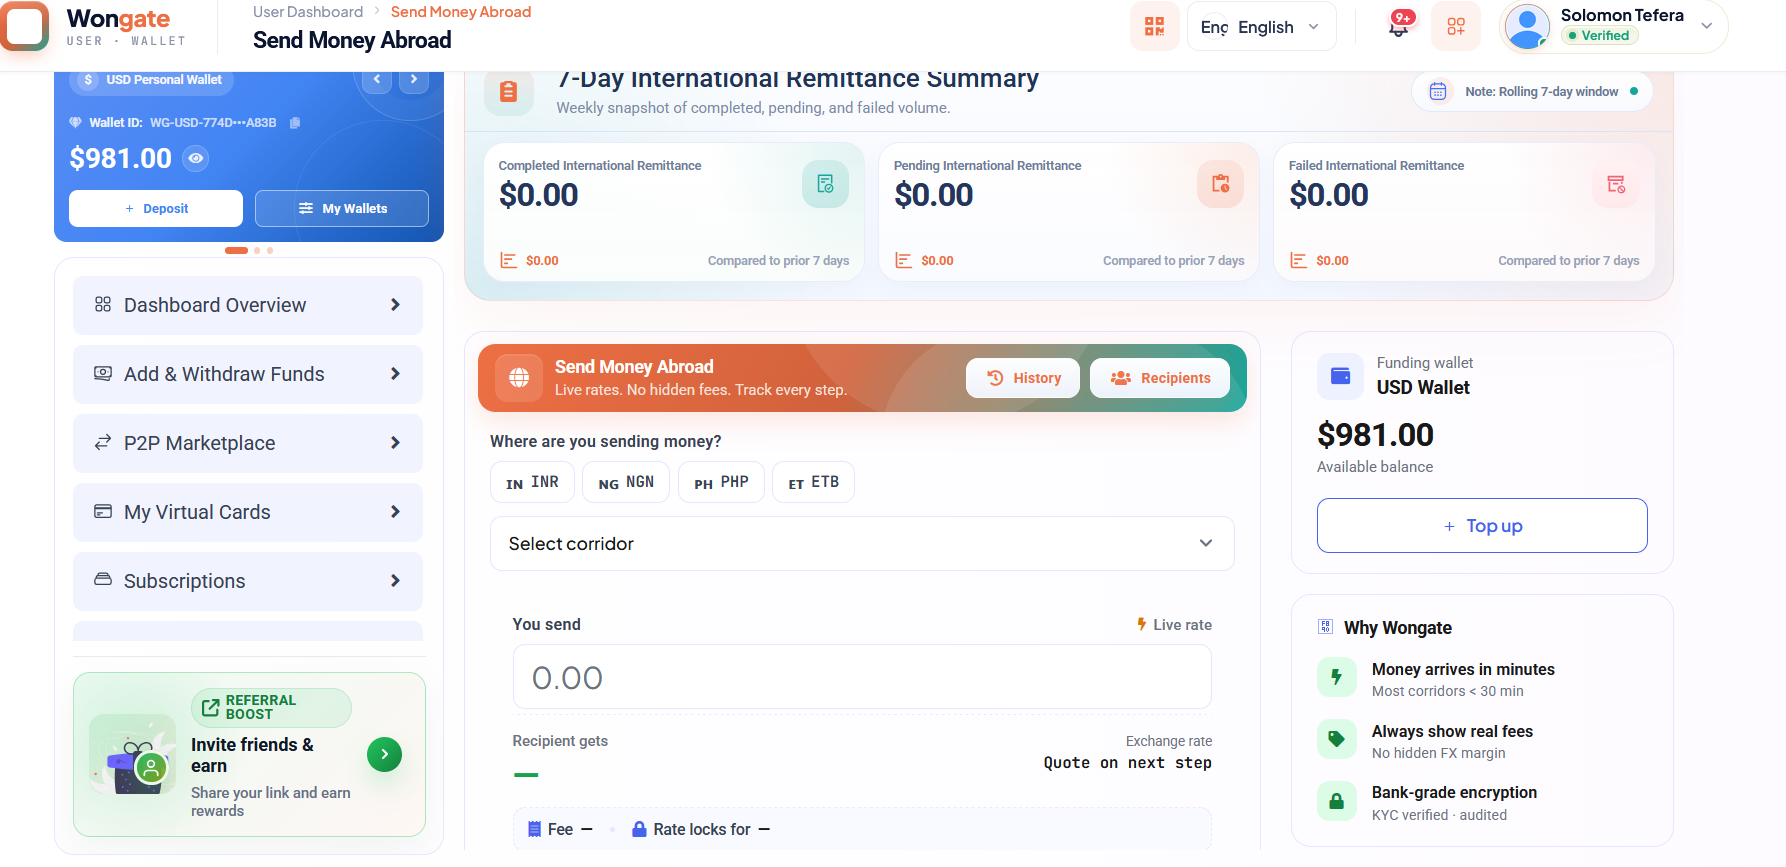
Task: Click the Subscriptions icon
Action: click(x=103, y=579)
